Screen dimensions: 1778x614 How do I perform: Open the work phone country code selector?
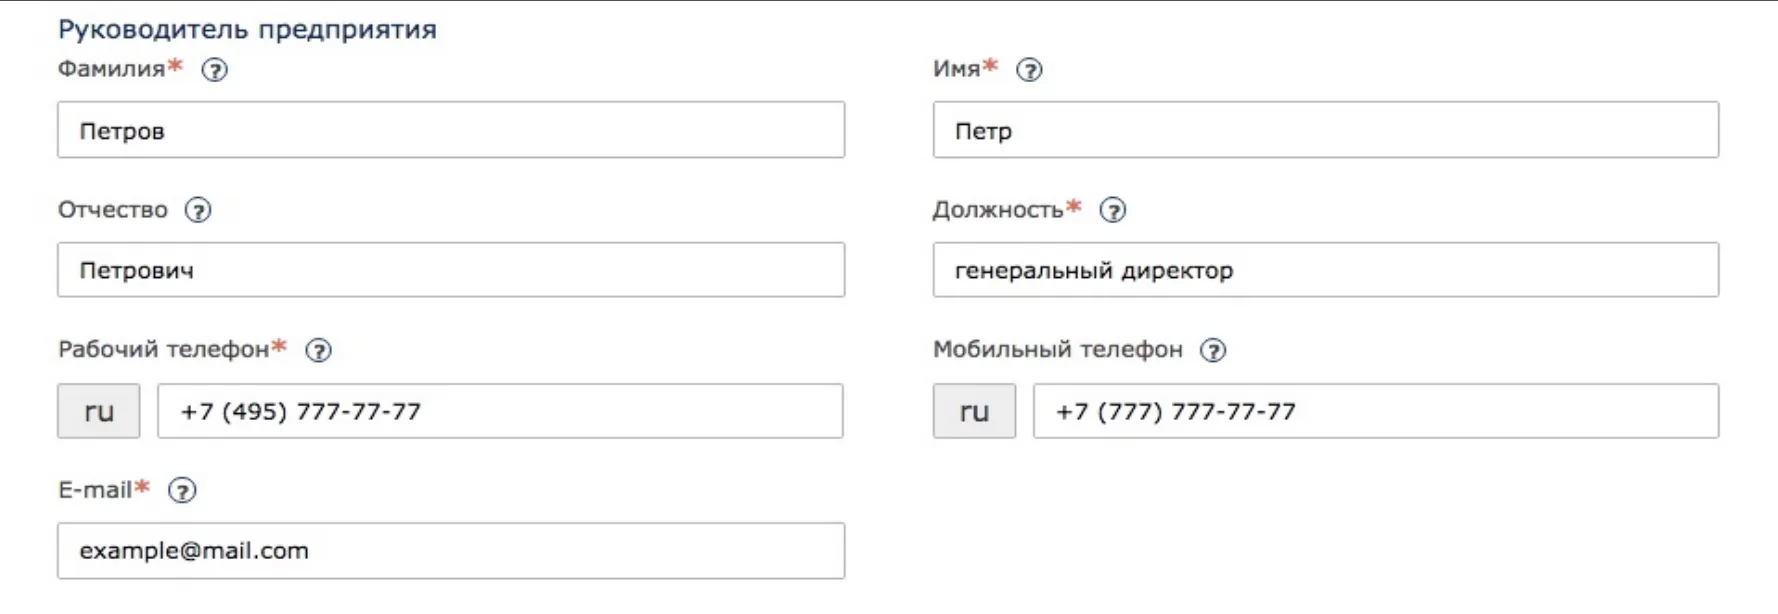tap(98, 411)
